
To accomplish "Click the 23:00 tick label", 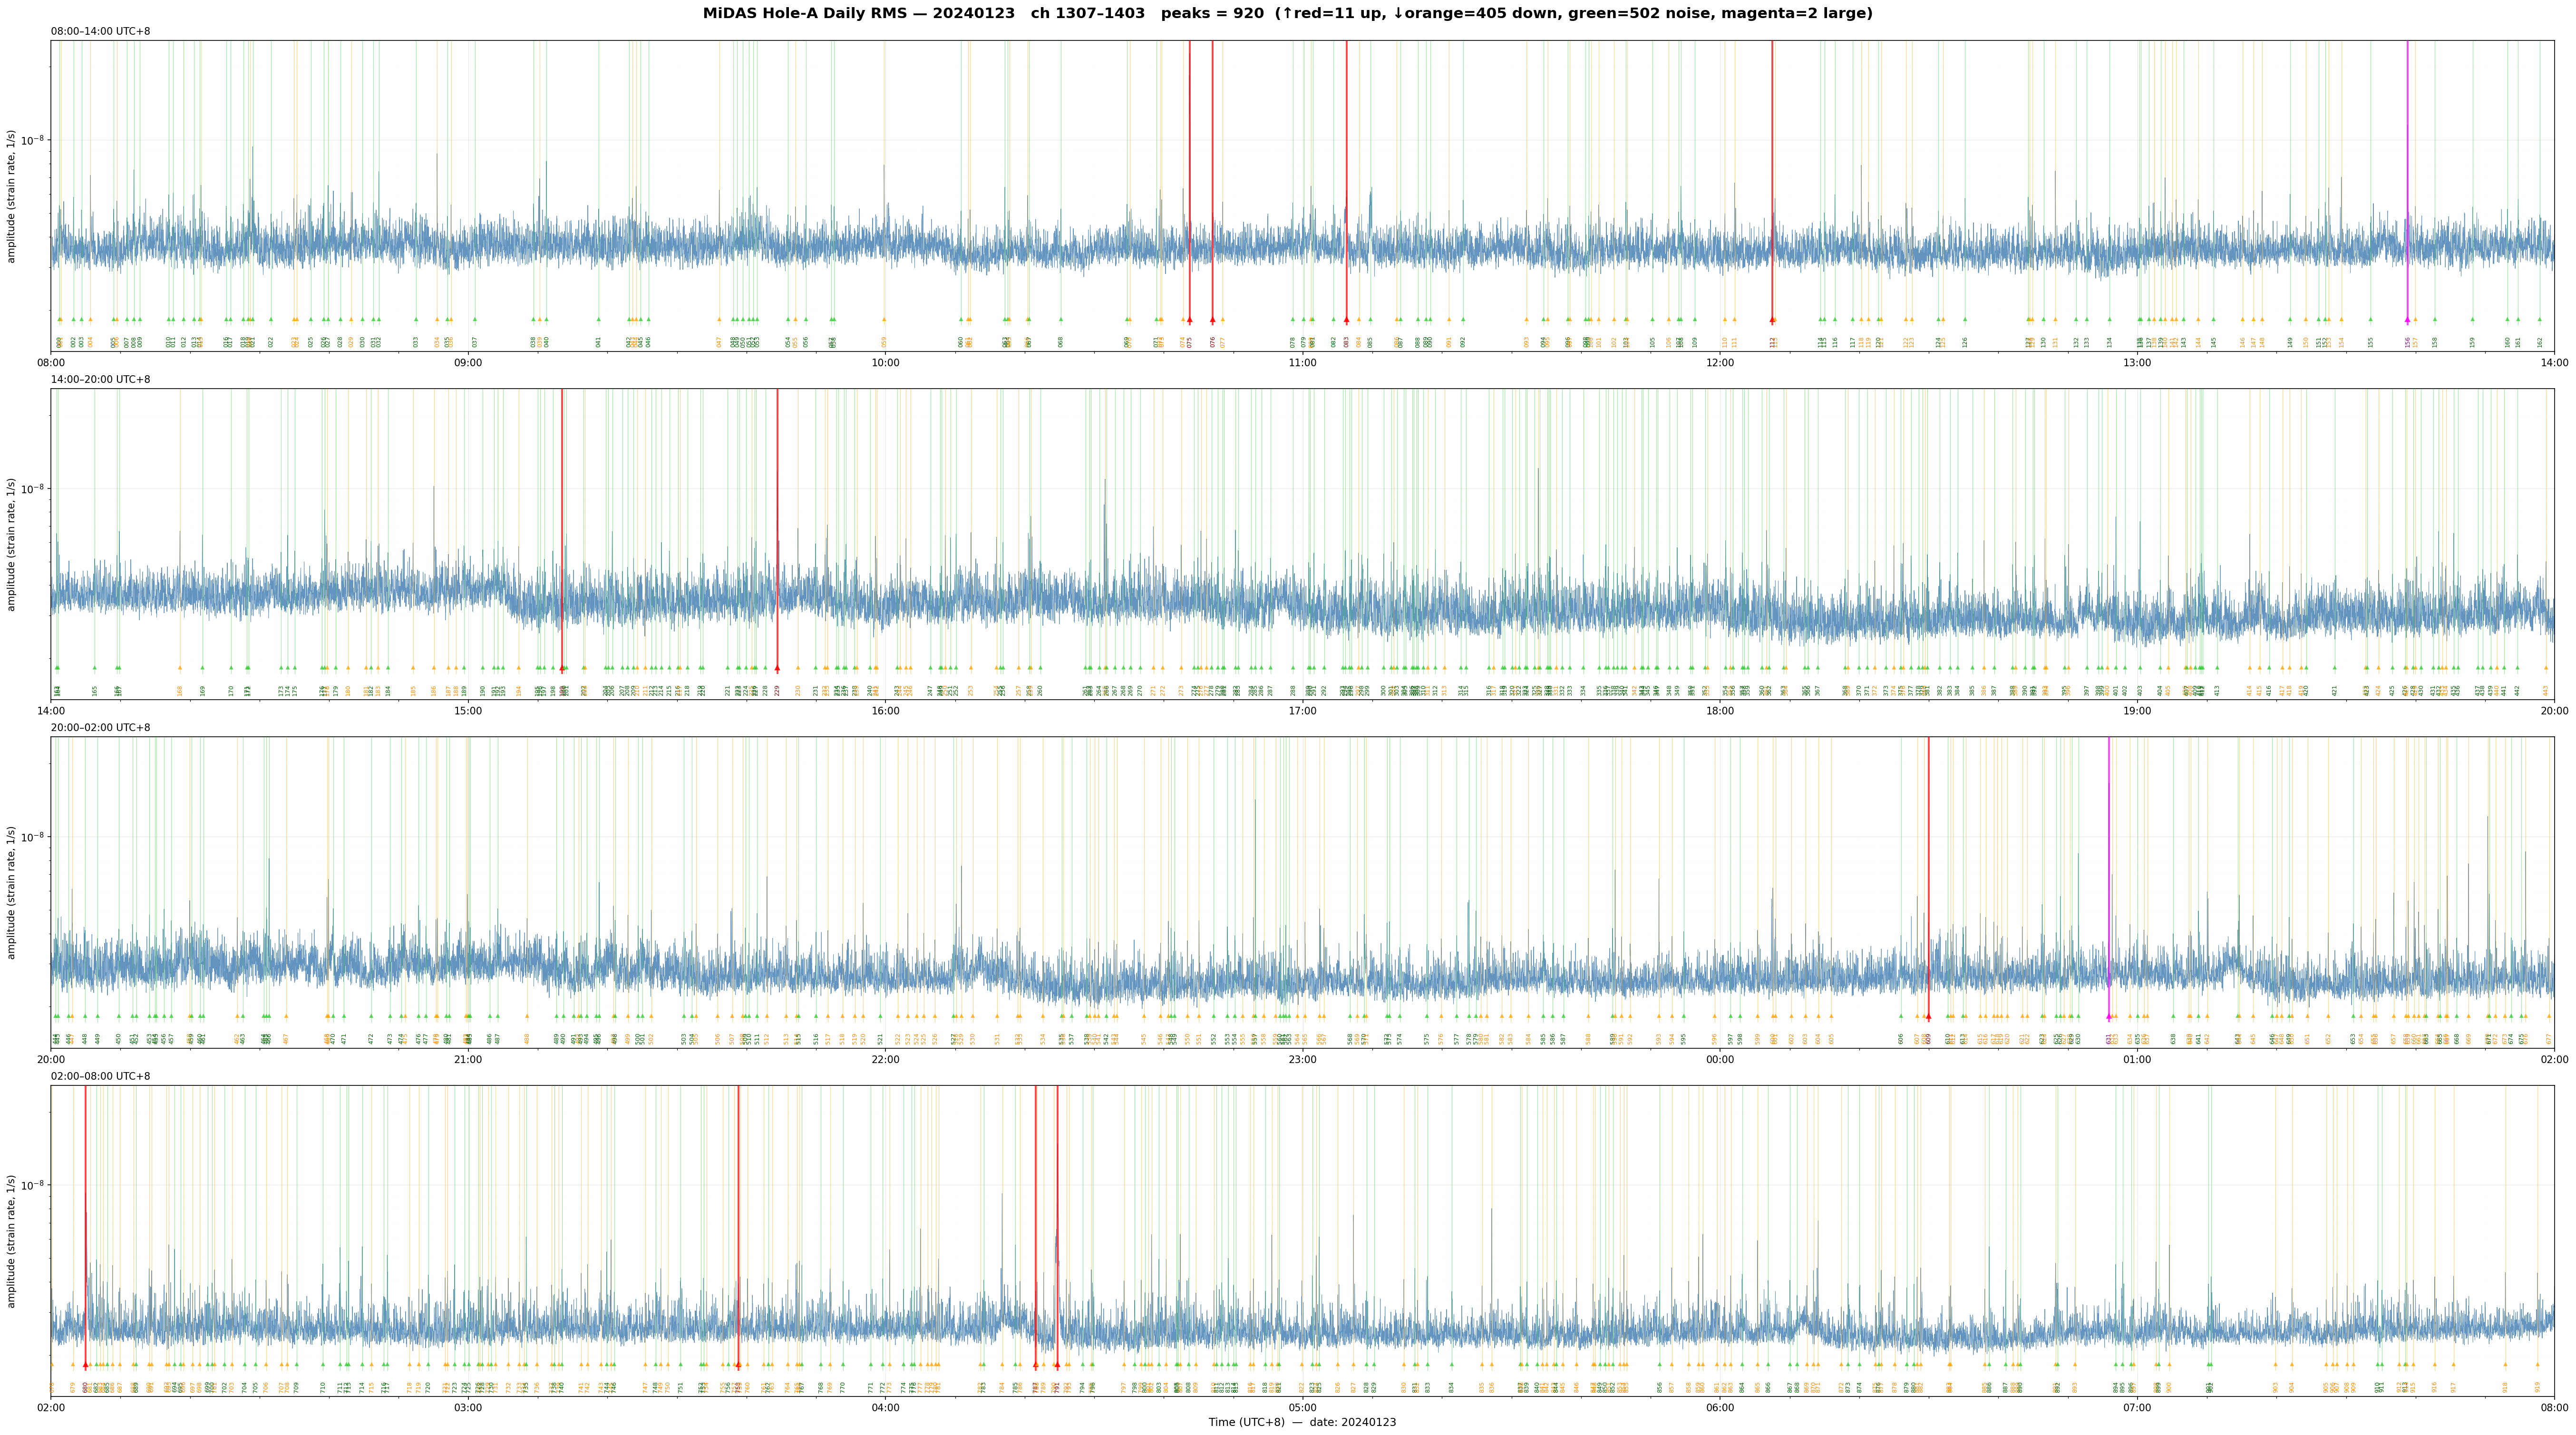I will point(1302,1059).
